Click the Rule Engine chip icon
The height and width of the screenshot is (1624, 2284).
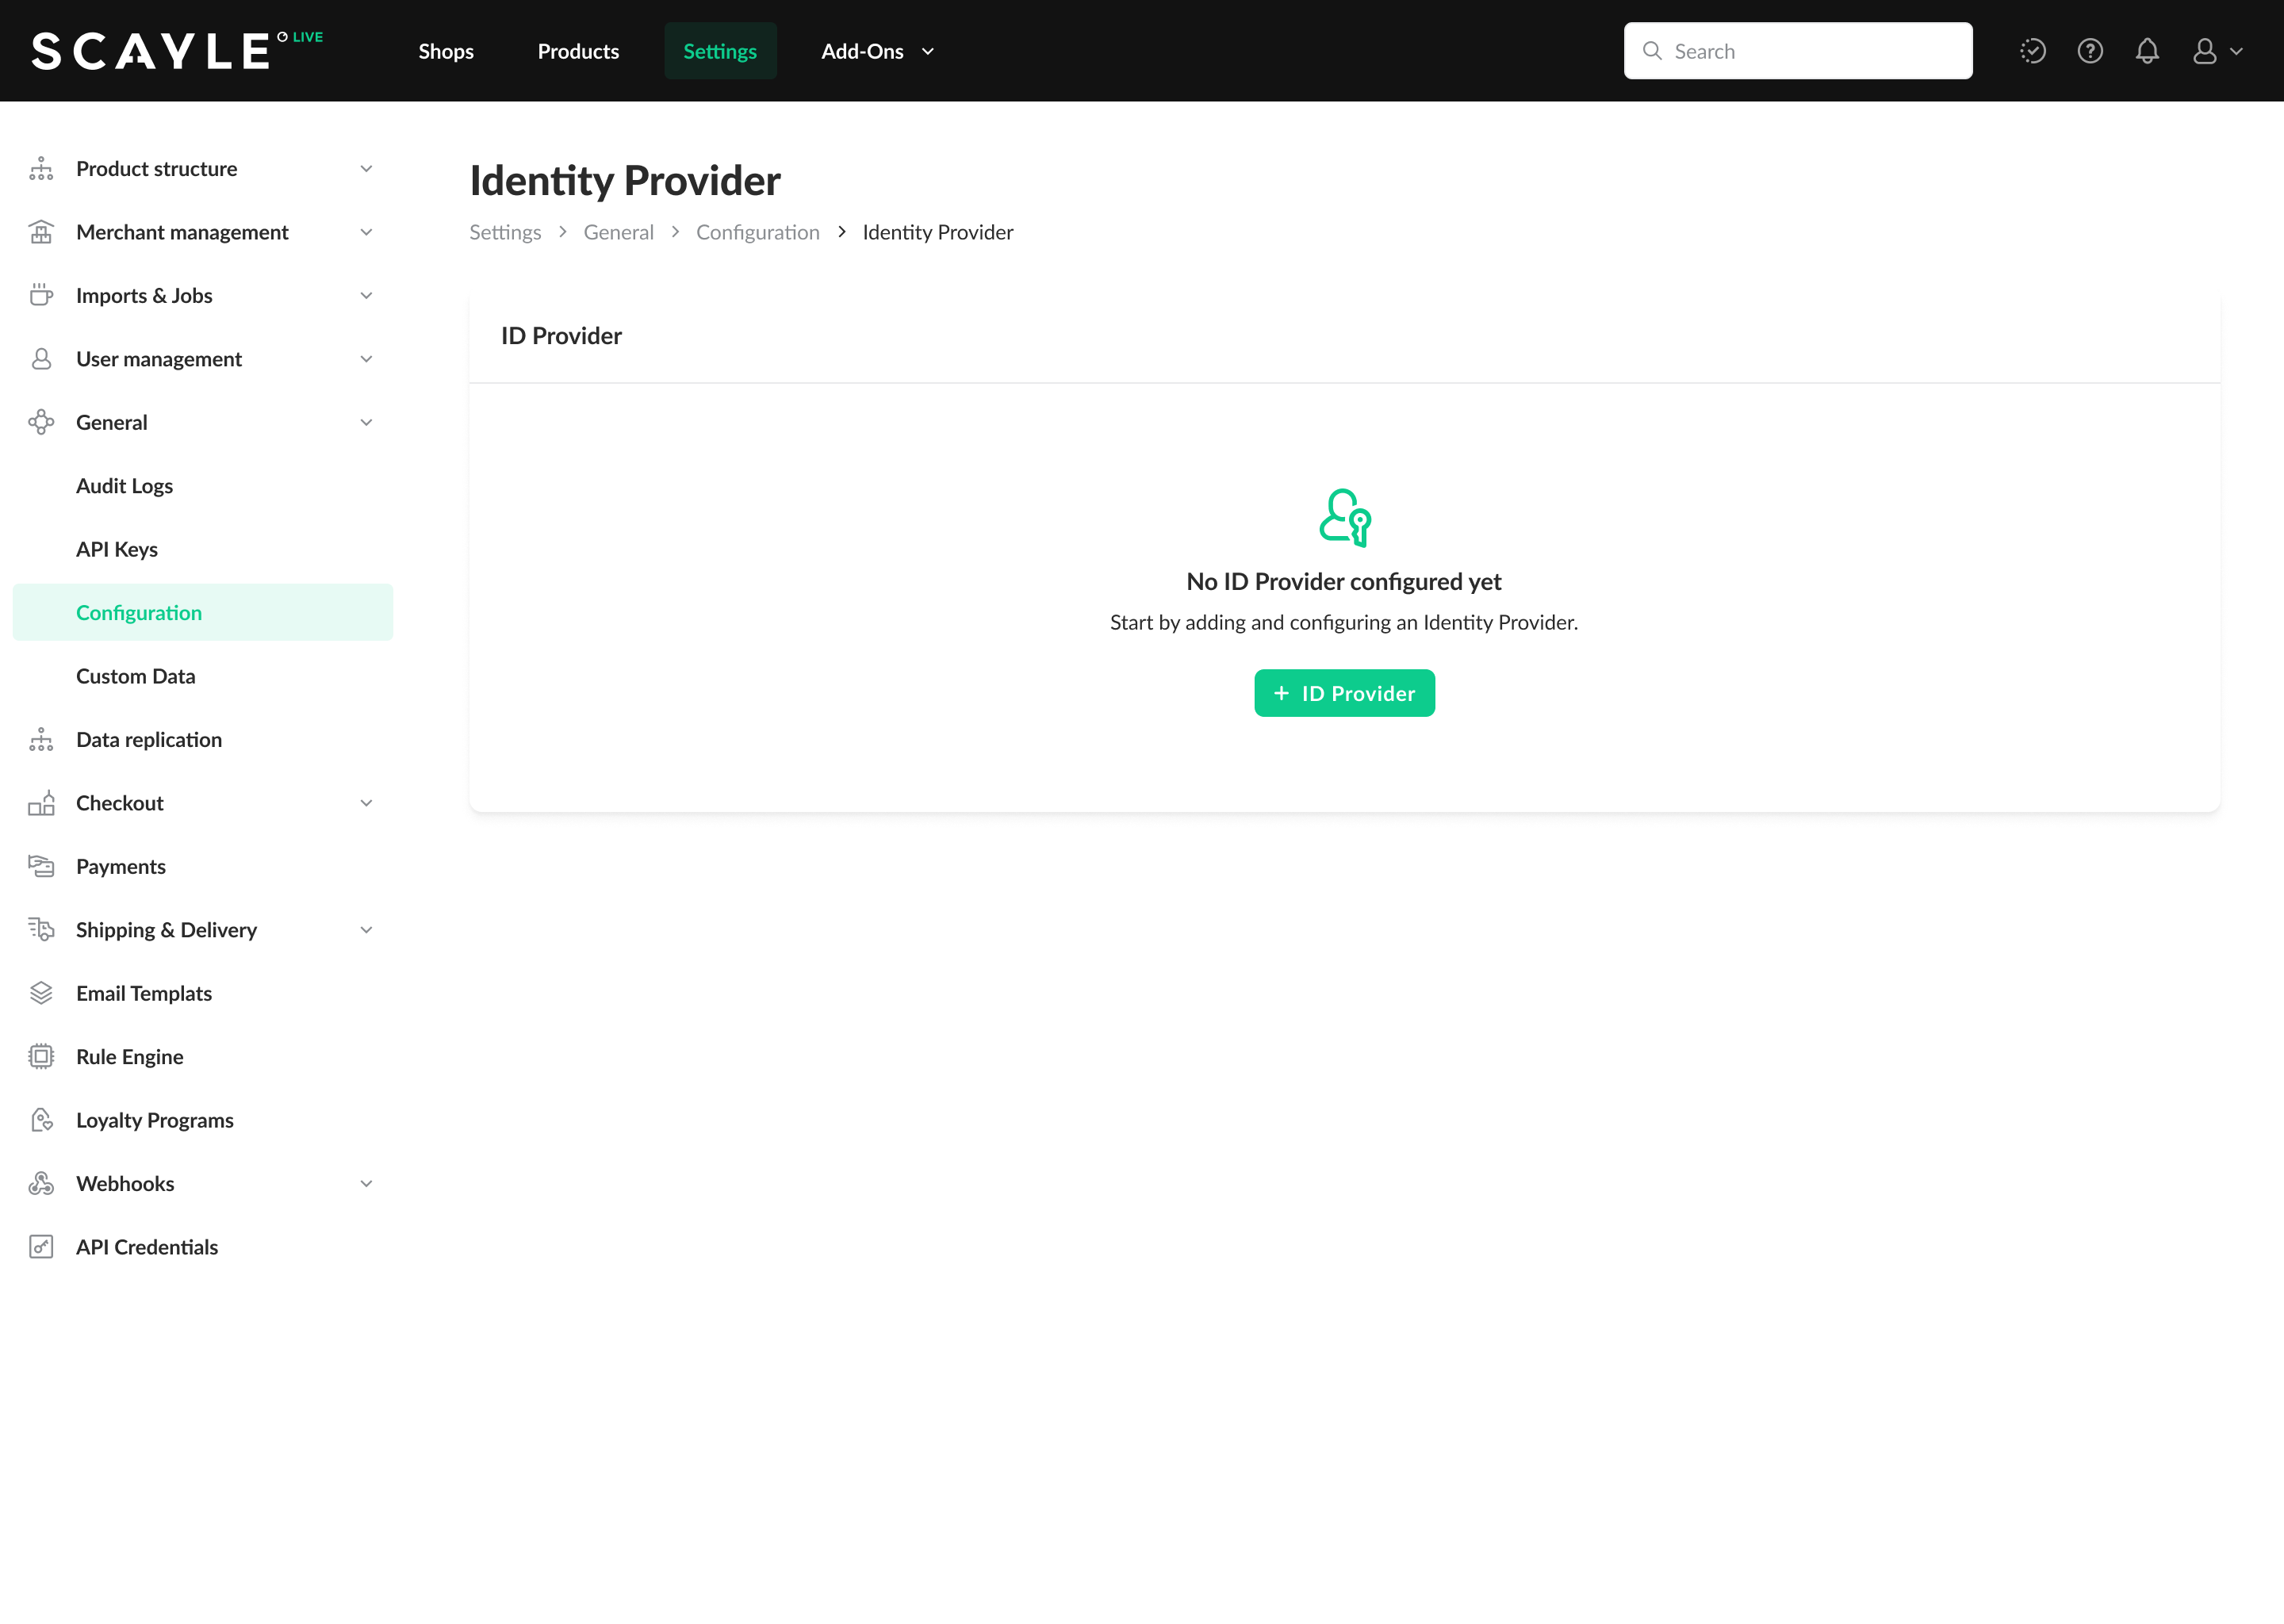tap(41, 1057)
